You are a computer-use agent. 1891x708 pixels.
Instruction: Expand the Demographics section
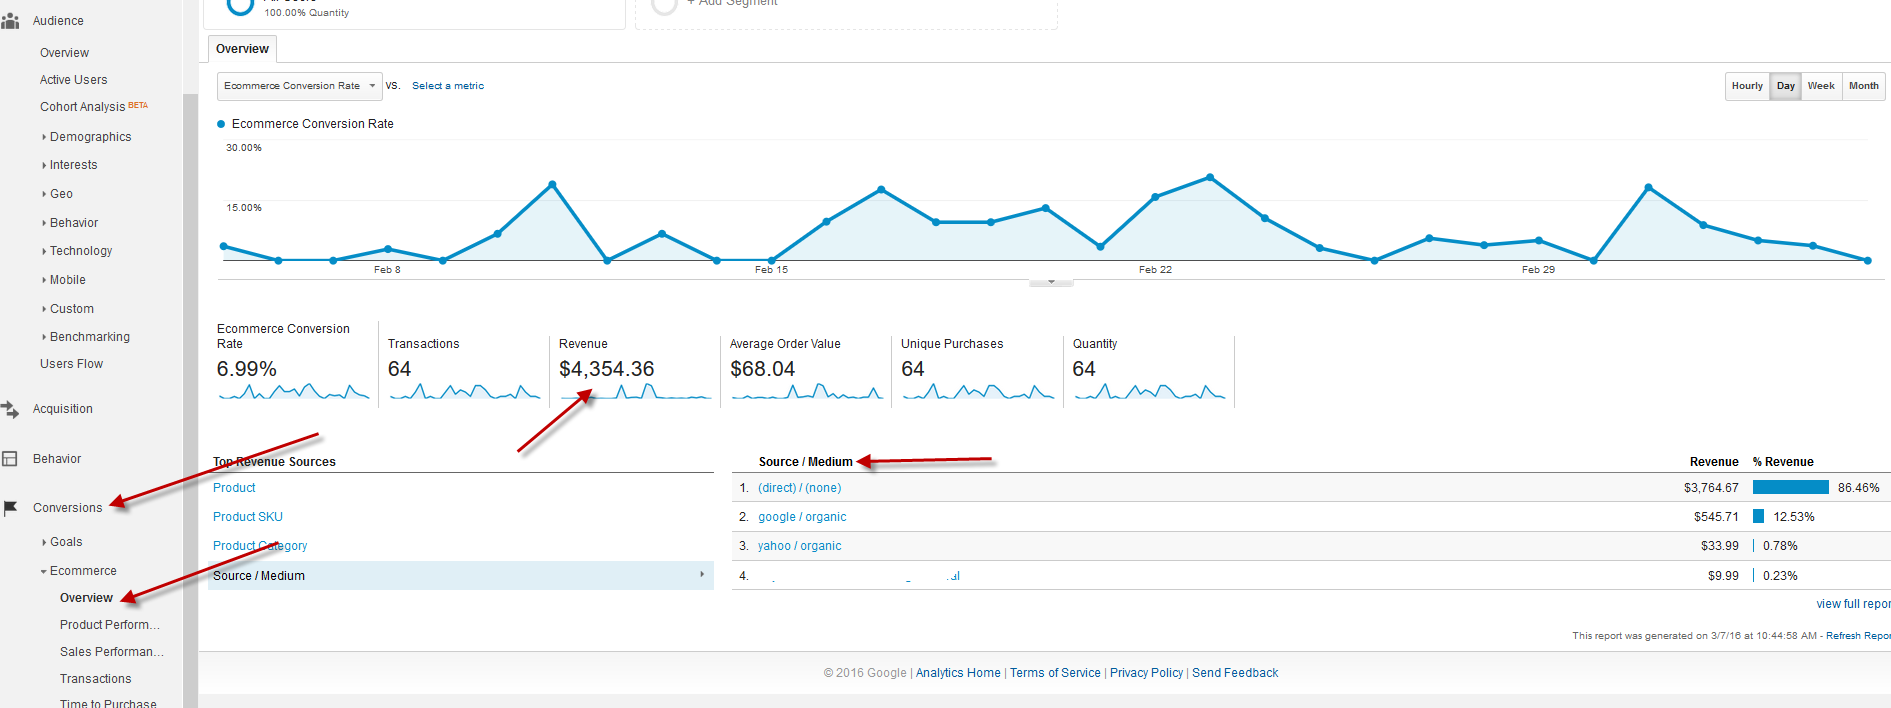(x=90, y=137)
